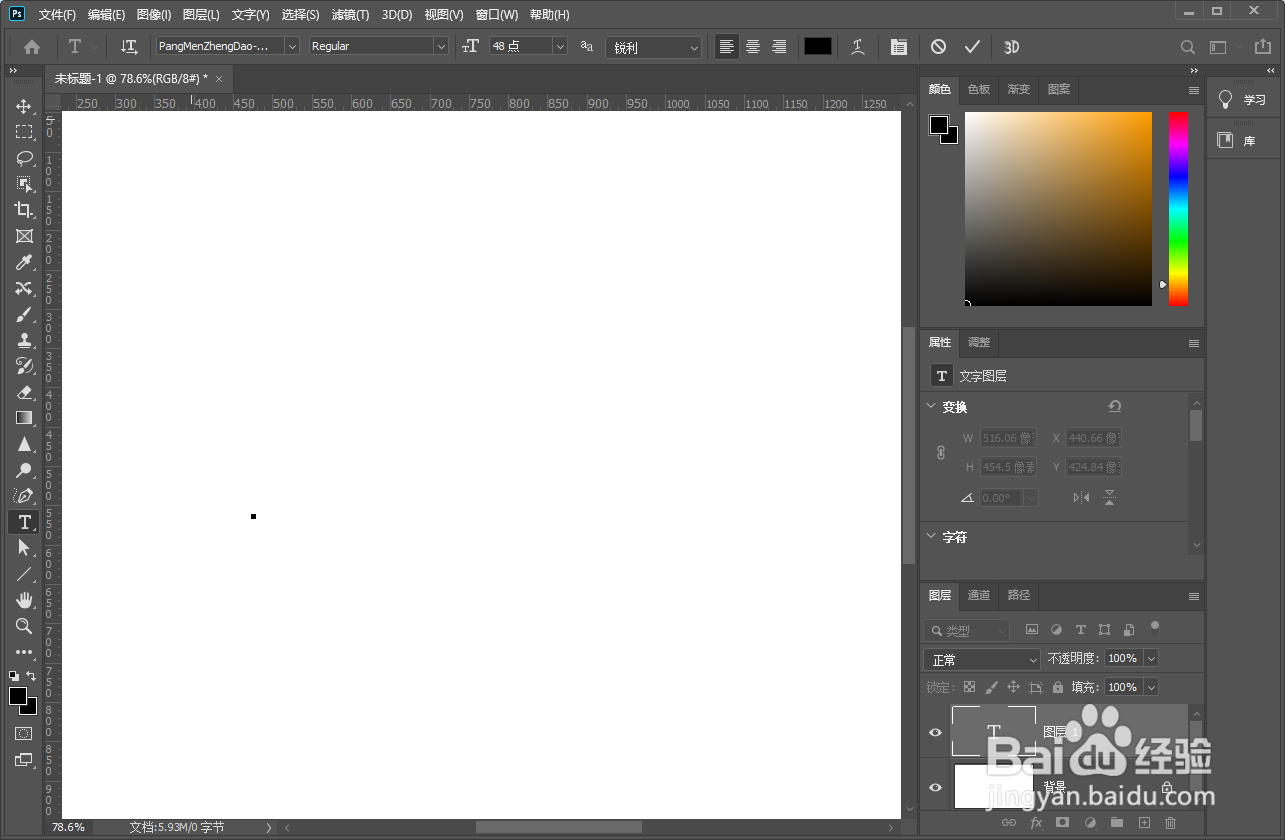Select the Pen tool
The width and height of the screenshot is (1285, 840).
coord(24,496)
